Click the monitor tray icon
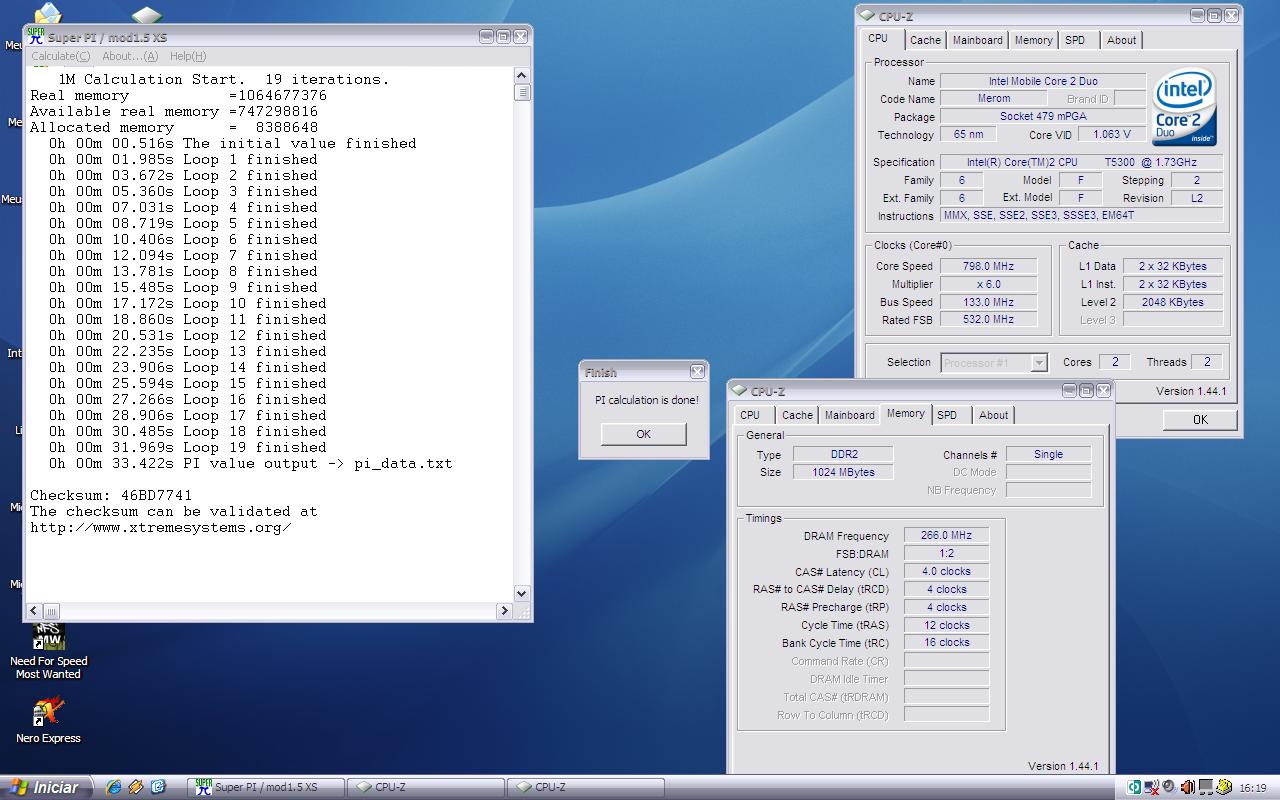Screen dimensions: 1280x800 [1206, 787]
